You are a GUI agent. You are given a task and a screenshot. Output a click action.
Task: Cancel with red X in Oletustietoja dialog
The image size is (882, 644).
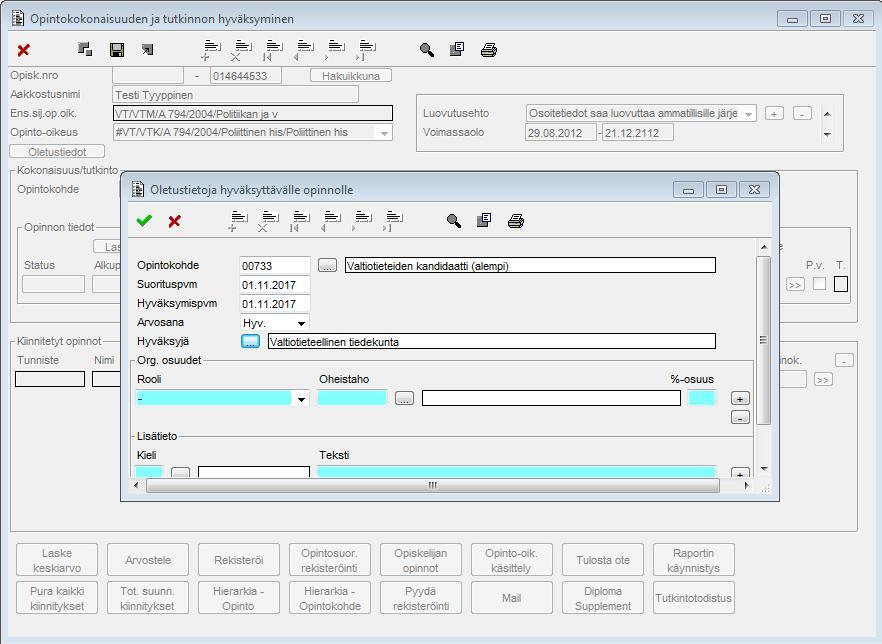(174, 221)
